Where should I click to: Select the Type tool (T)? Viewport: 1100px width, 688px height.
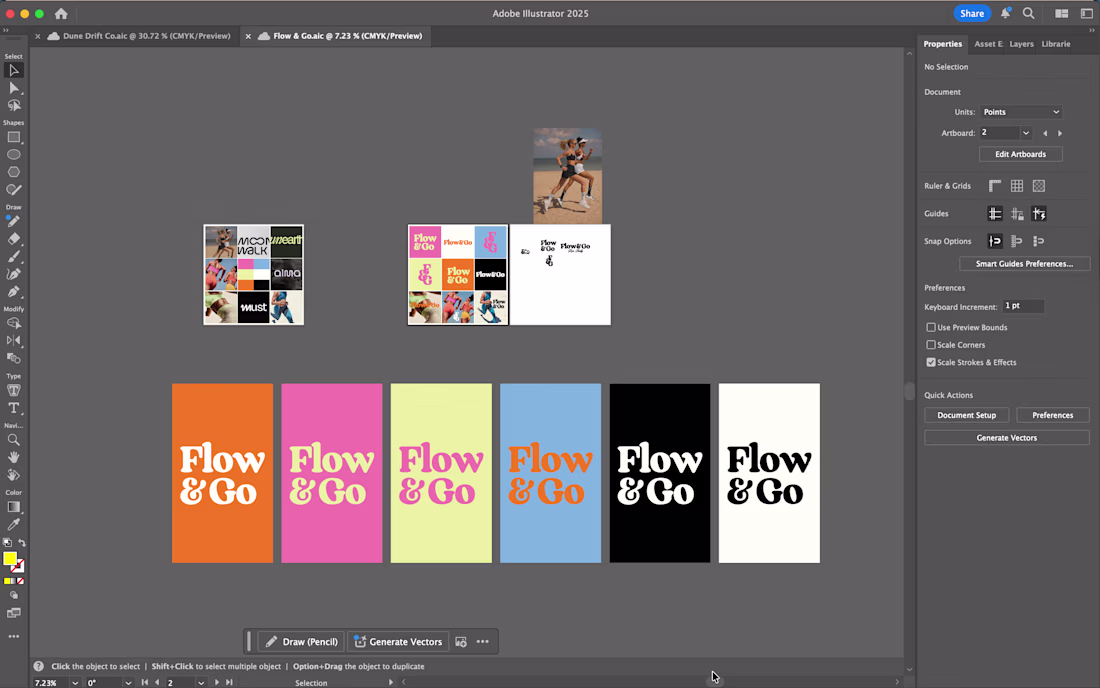[13, 408]
